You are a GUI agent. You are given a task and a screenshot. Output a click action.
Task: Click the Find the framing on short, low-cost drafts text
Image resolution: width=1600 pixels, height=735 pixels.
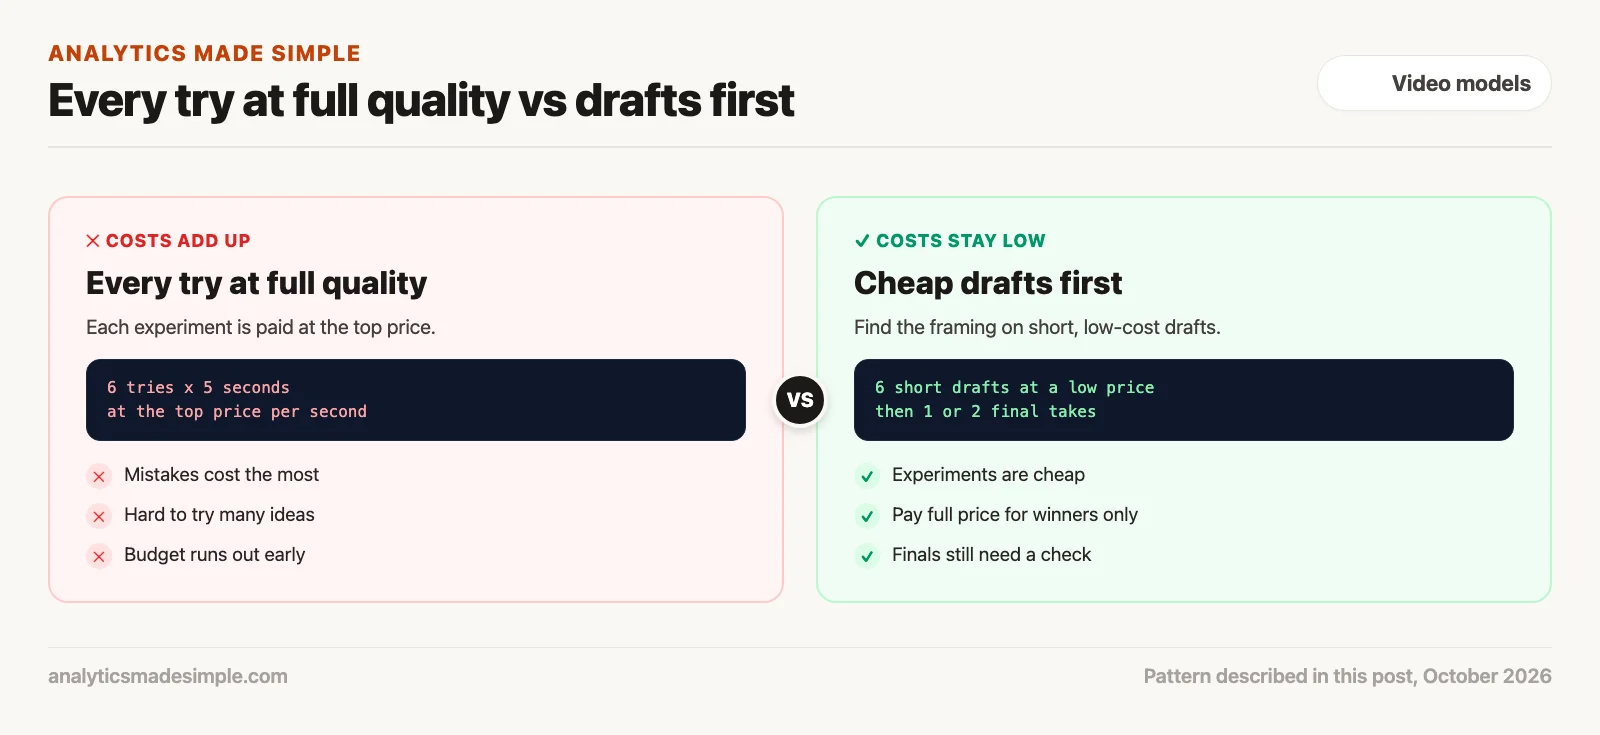[1037, 327]
